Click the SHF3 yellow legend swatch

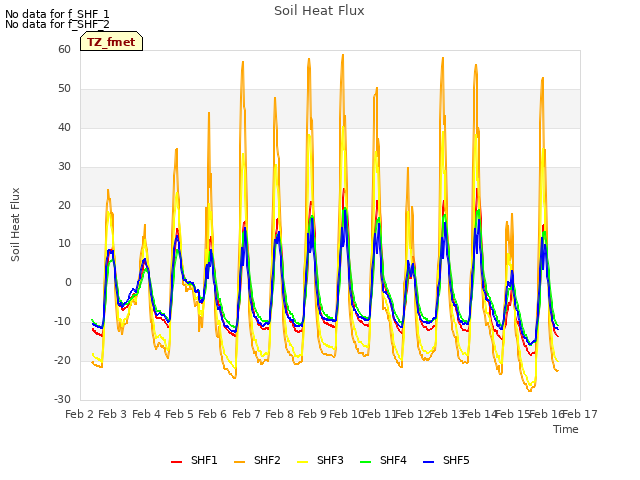[302, 461]
